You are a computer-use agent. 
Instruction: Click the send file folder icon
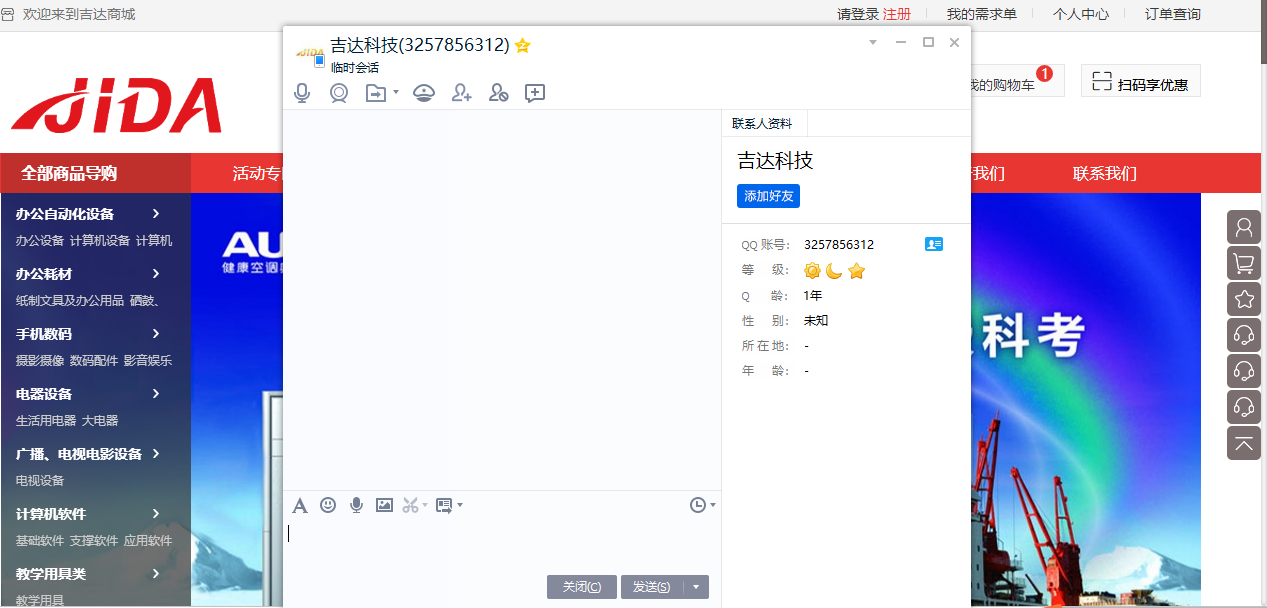[375, 93]
